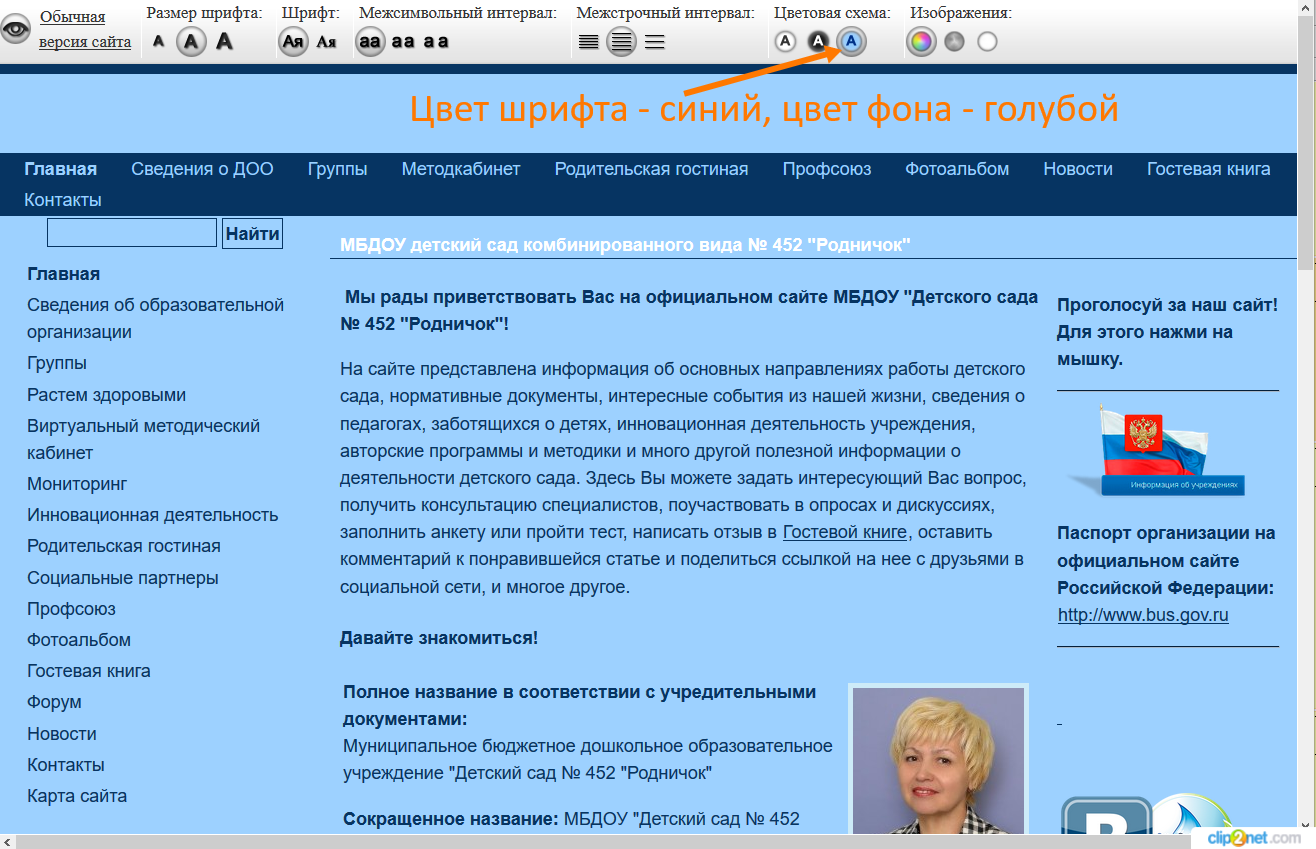Viewport: 1316px width, 849px height.
Task: Choose the serif font option
Action: pyautogui.click(x=326, y=42)
